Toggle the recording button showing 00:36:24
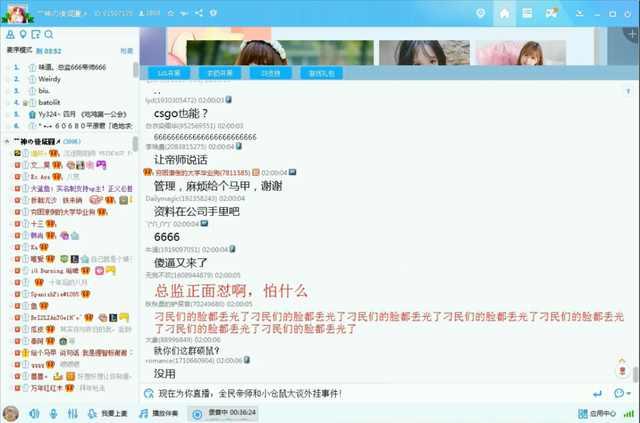Viewport: 640px width, 423px height. [225, 413]
